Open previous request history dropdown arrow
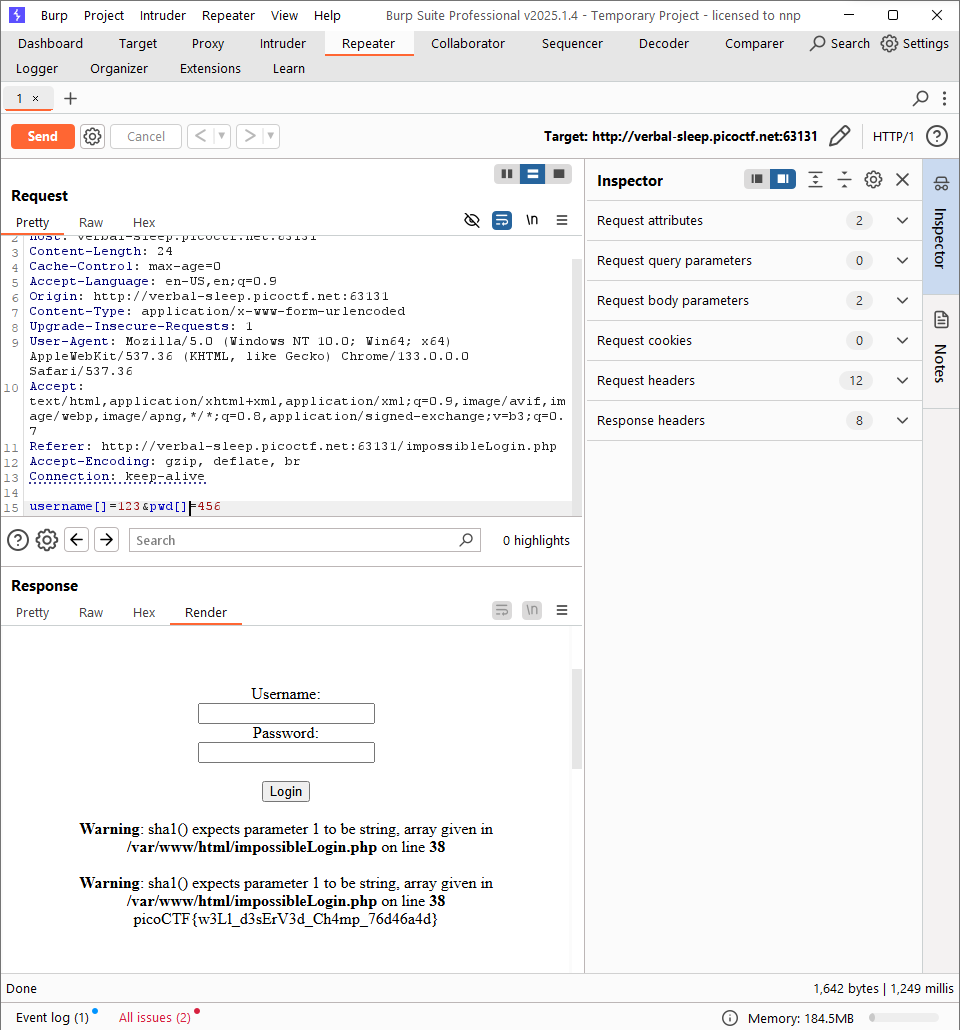Image resolution: width=960 pixels, height=1030 pixels. point(221,137)
